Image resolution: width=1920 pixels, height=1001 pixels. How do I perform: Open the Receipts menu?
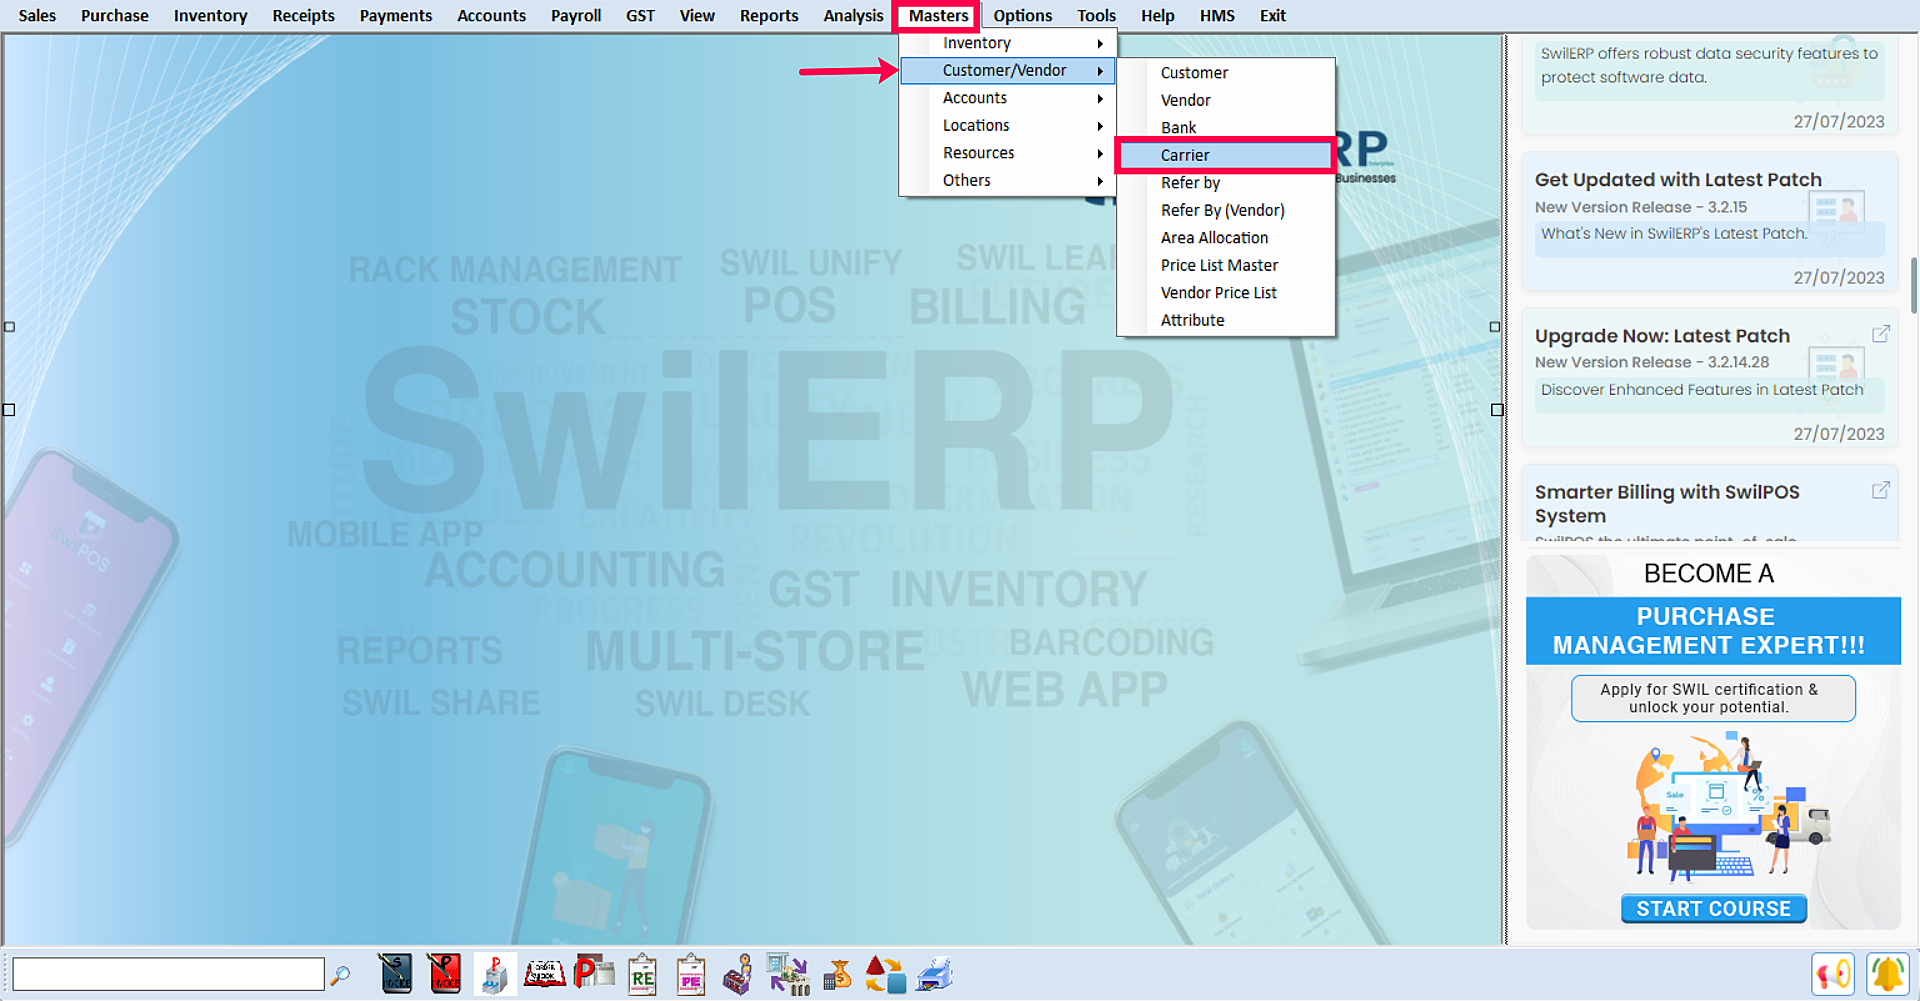pos(303,16)
